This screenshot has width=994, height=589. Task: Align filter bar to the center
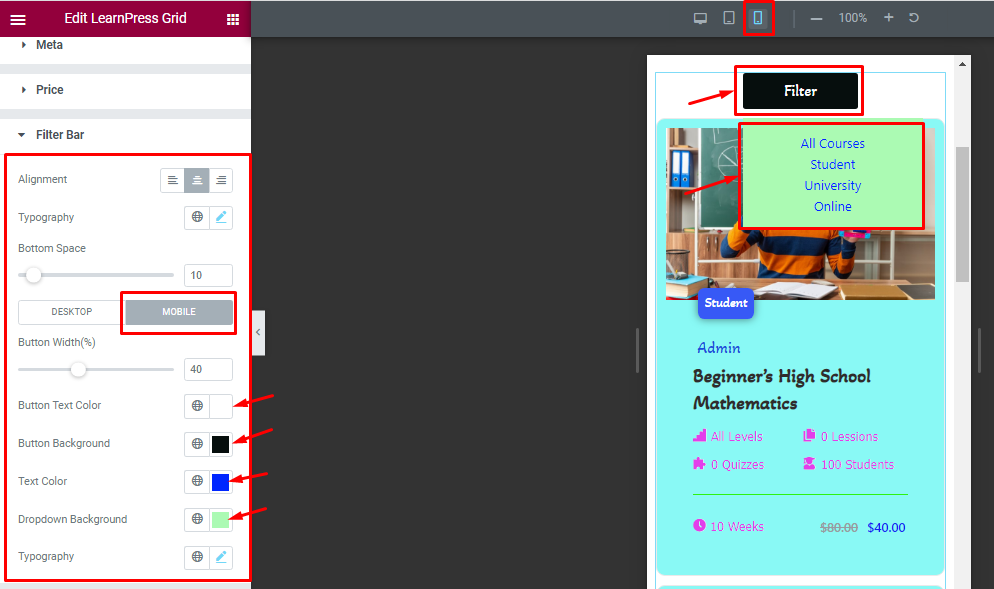(197, 180)
